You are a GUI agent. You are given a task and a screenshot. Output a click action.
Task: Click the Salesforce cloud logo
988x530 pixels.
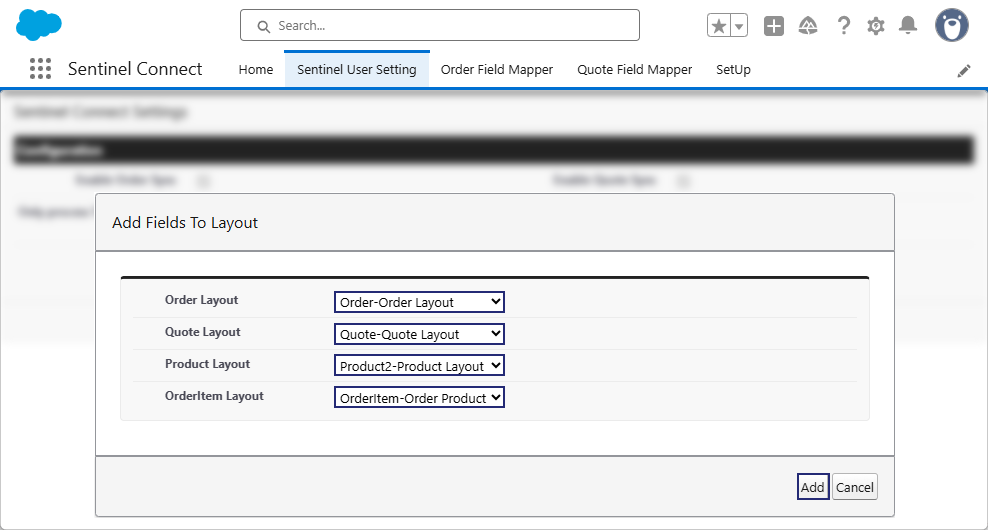[x=39, y=24]
